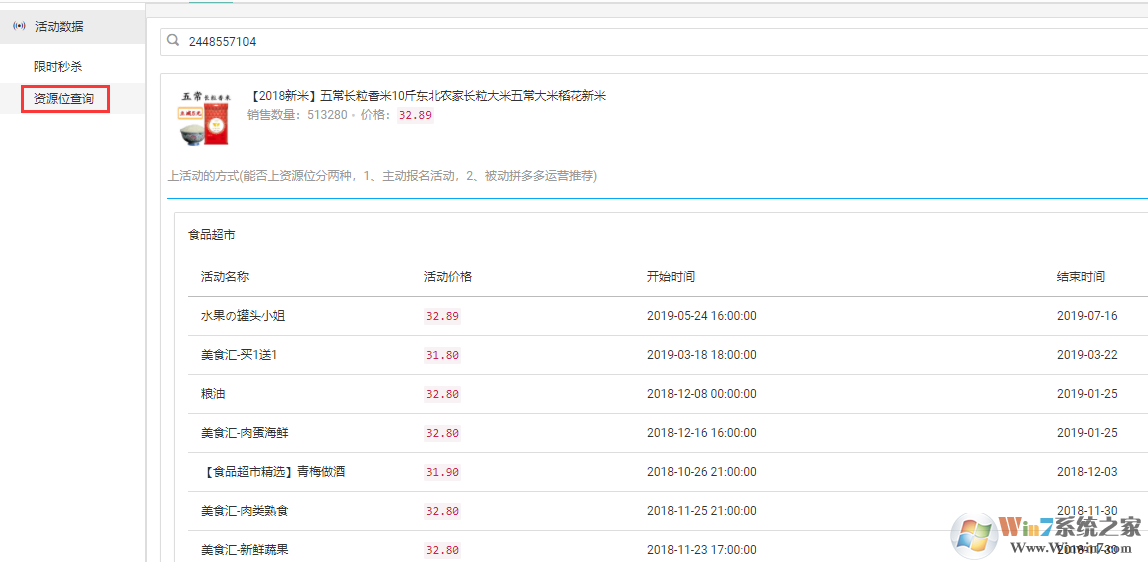Select the 美食汇-买1送1 activity row
The height and width of the screenshot is (562, 1148).
pos(239,355)
